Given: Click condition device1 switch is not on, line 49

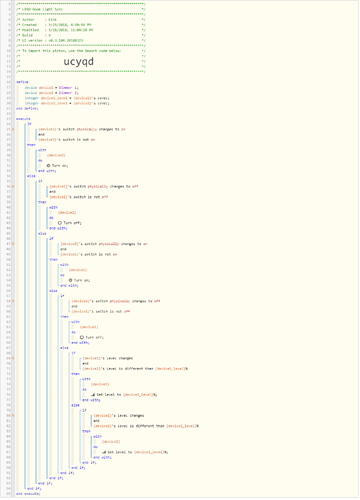Looking at the screenshot, I should (89, 254).
